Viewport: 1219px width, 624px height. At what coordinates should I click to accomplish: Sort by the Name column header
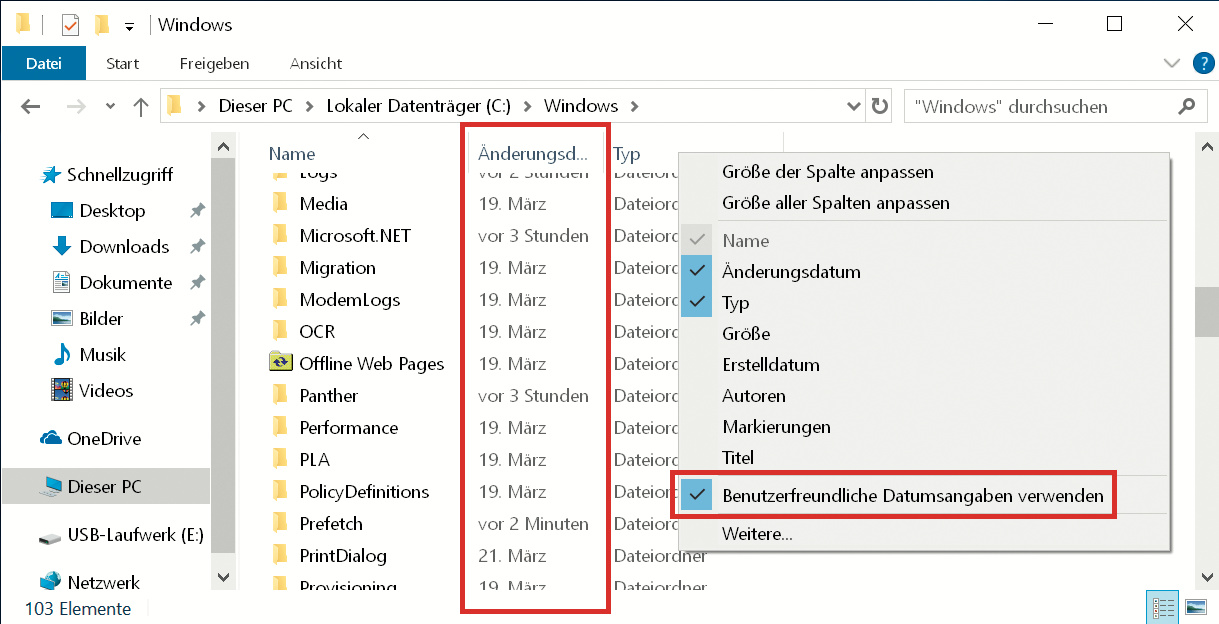pos(292,154)
